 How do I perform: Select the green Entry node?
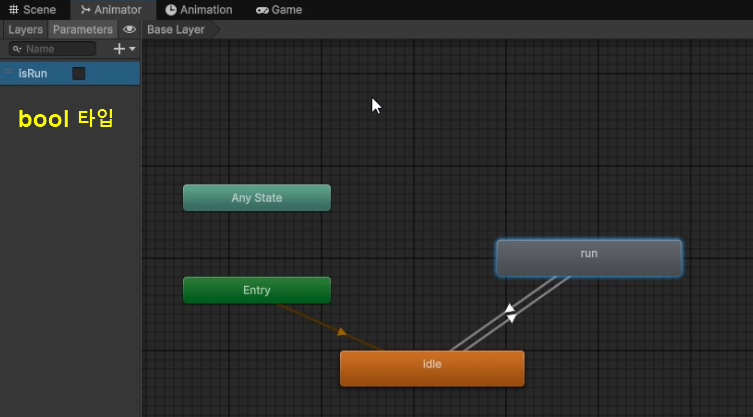pyautogui.click(x=256, y=290)
